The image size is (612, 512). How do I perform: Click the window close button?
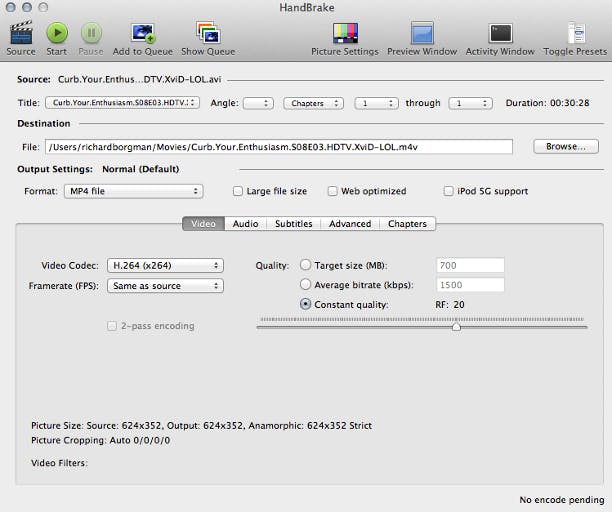pos(11,7)
